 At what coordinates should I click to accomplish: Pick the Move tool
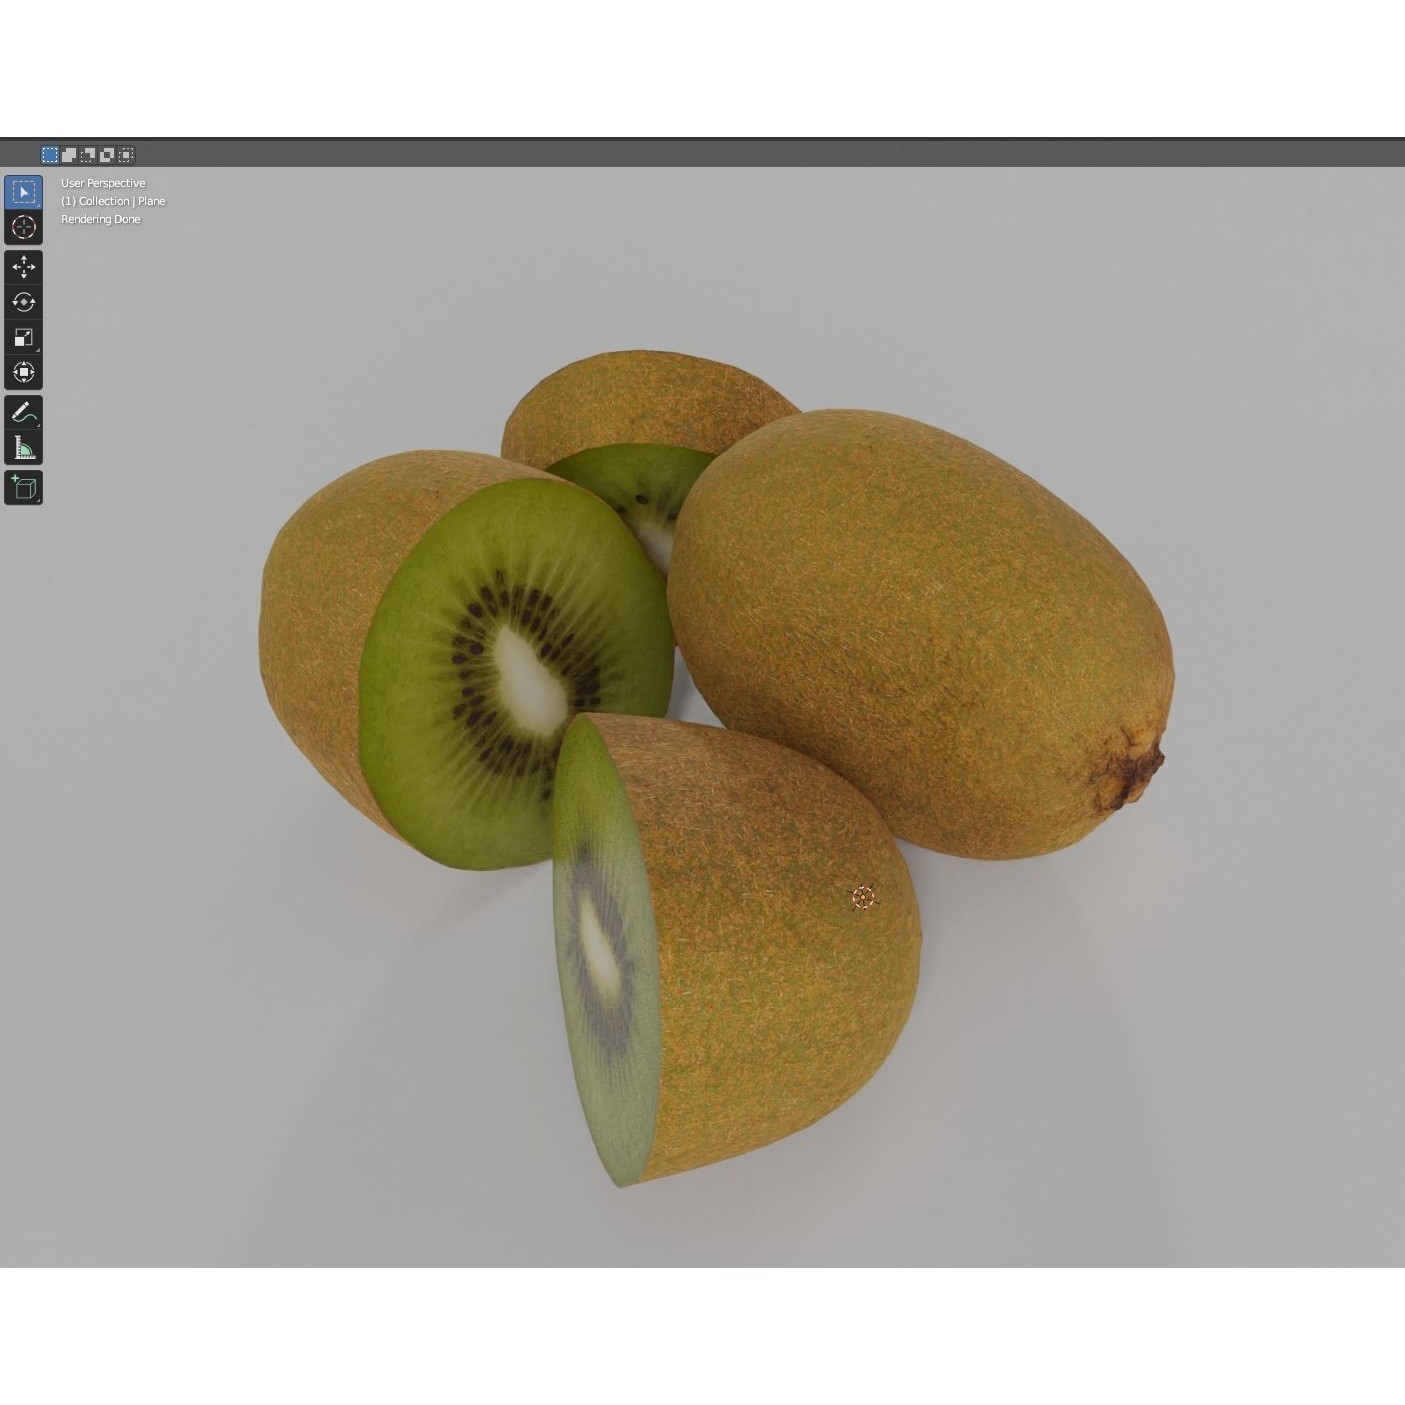pos(24,267)
